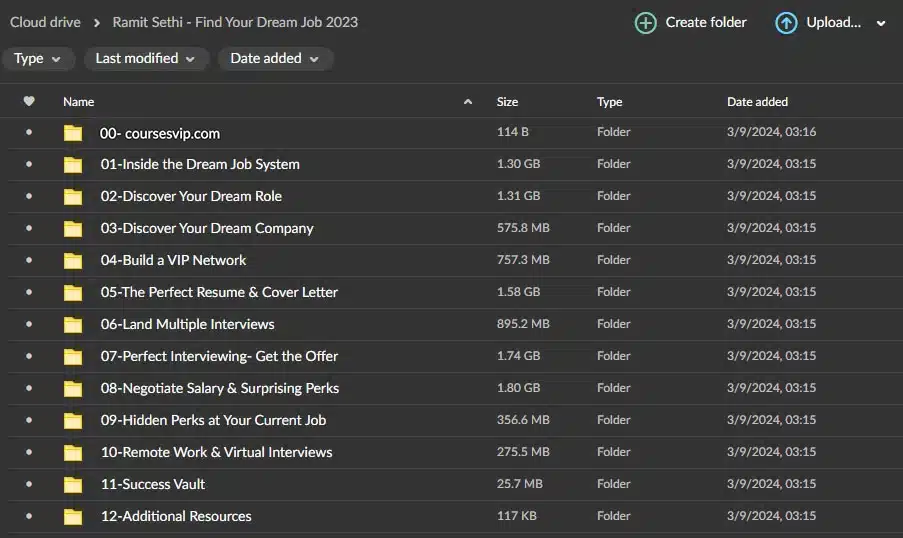Select 08-Negotiate Salary & Surprising Perks name
This screenshot has height=538, width=903.
(x=219, y=389)
